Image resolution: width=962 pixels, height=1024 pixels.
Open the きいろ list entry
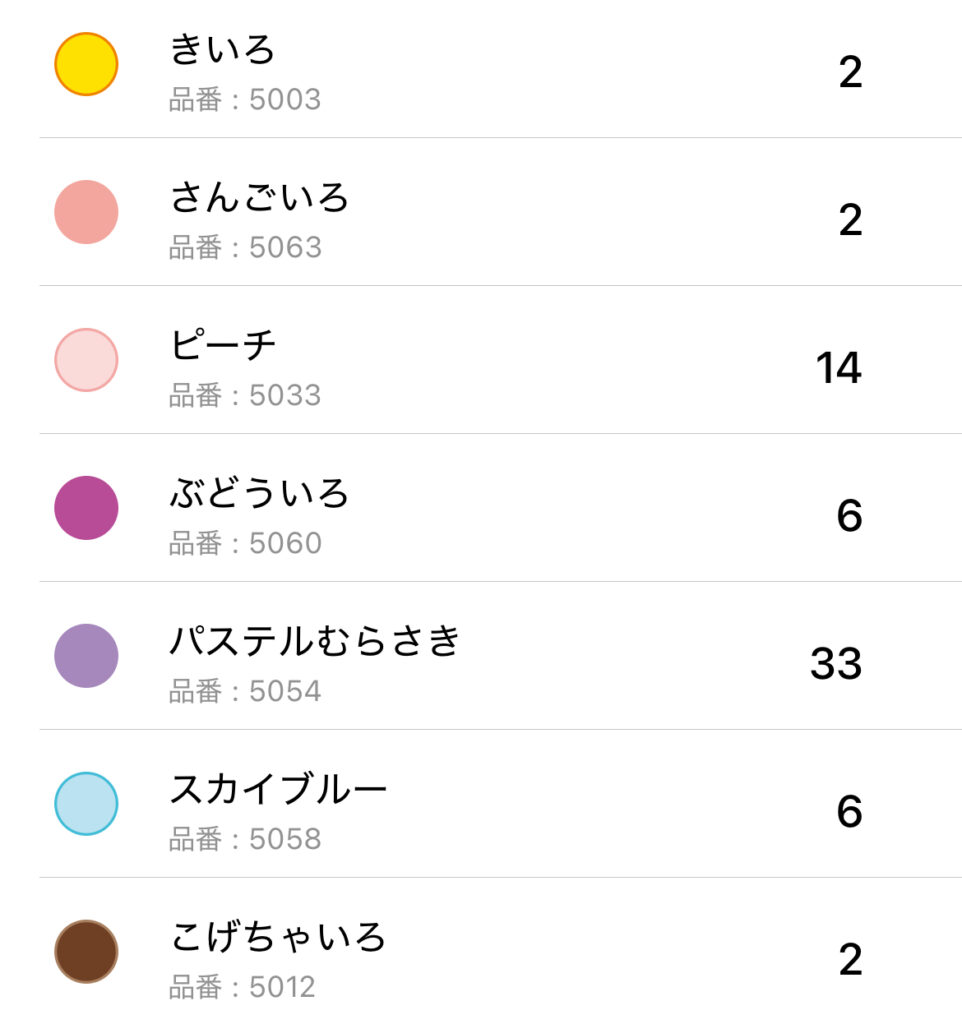[x=222, y=49]
